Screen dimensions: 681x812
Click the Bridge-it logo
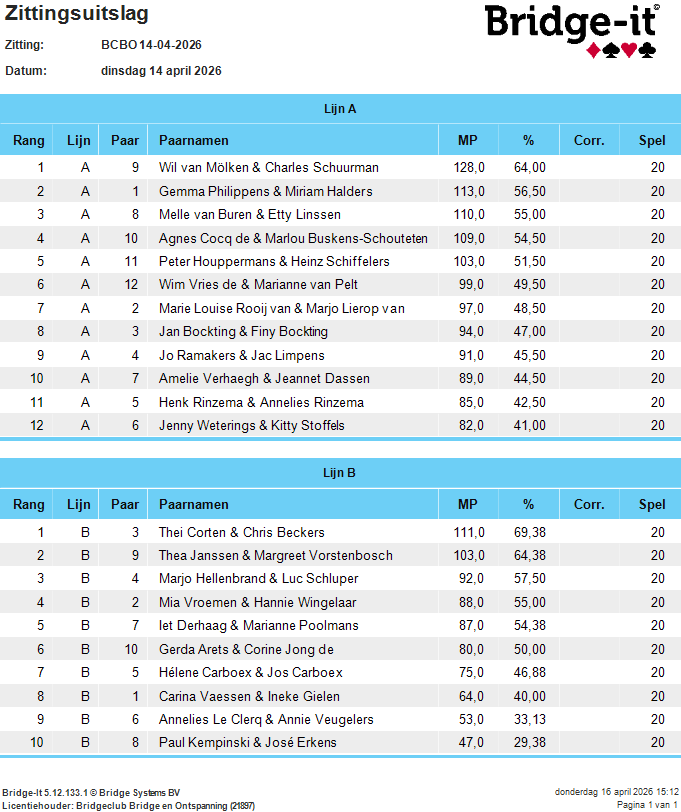[x=572, y=31]
